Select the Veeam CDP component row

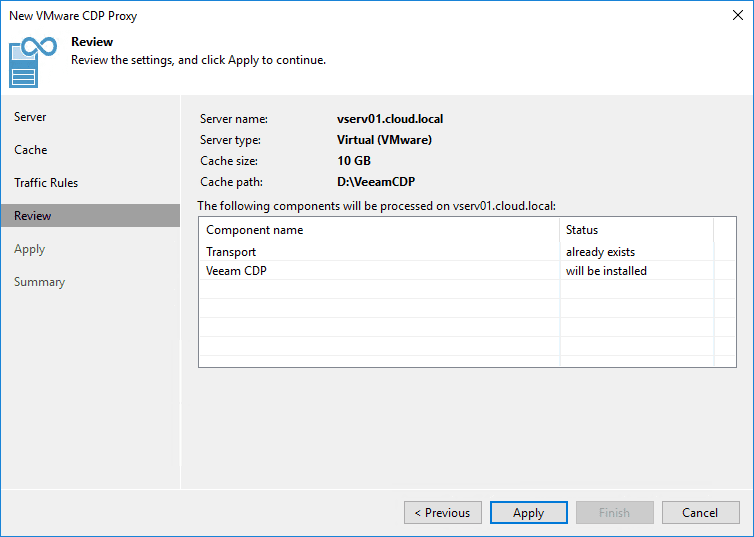237,271
